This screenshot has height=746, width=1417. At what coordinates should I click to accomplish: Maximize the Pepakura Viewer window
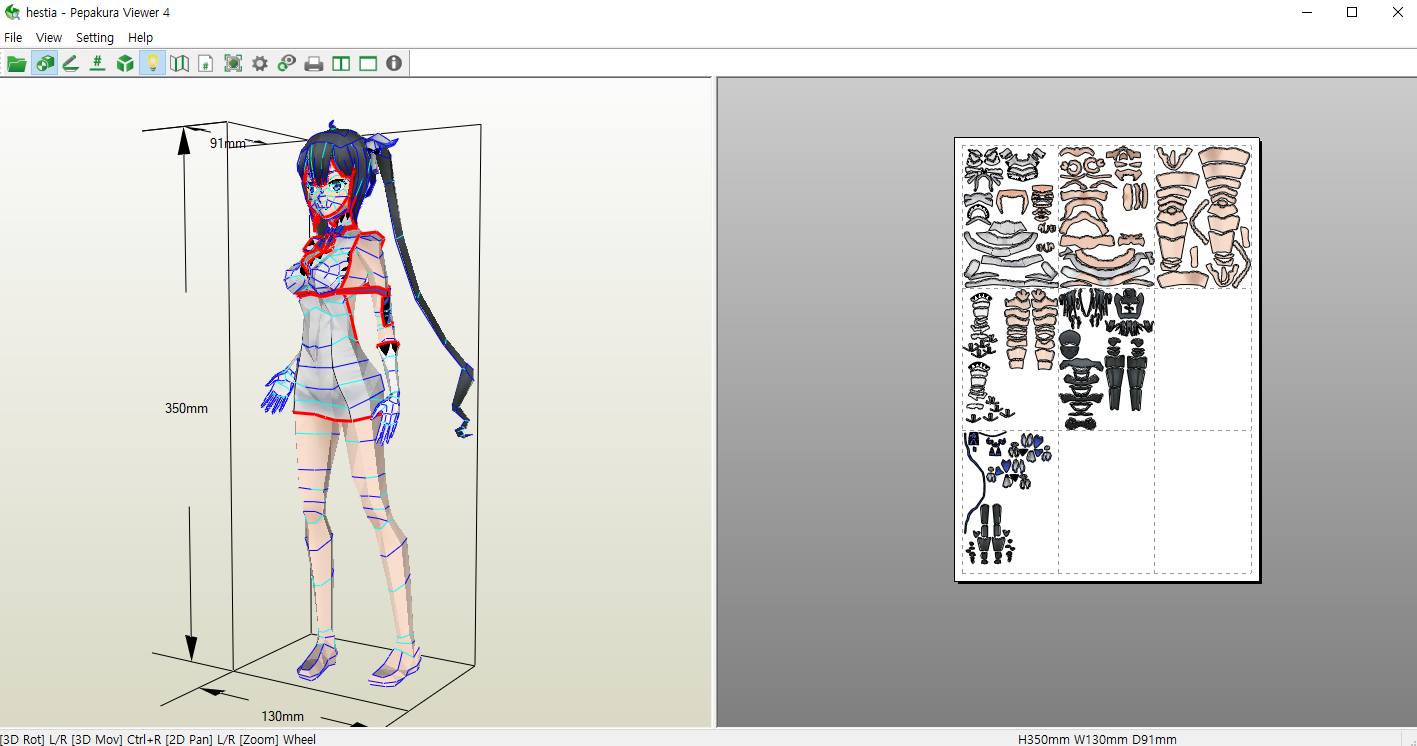[1352, 13]
